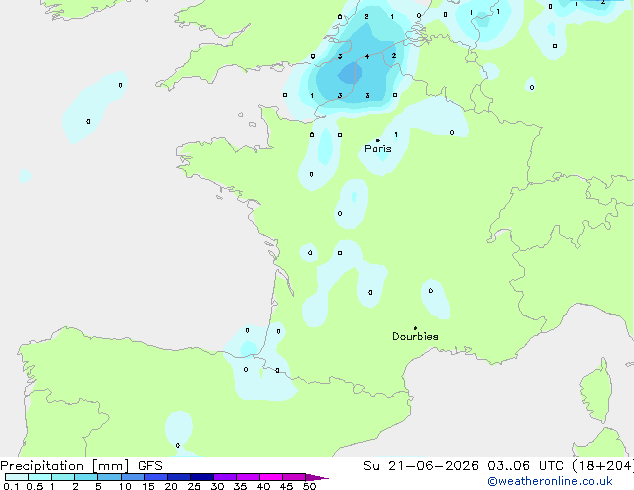Select the Dourbies location dot marker
Viewport: 634px width, 490px height.
(x=415, y=328)
